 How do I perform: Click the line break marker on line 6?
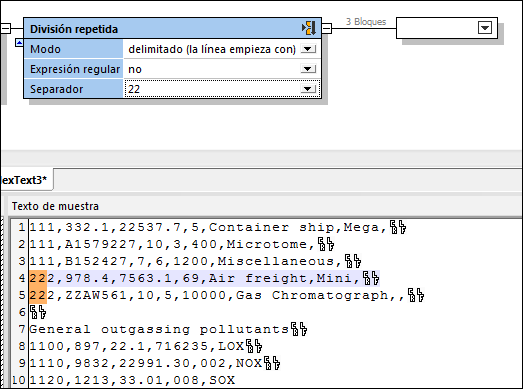point(38,313)
